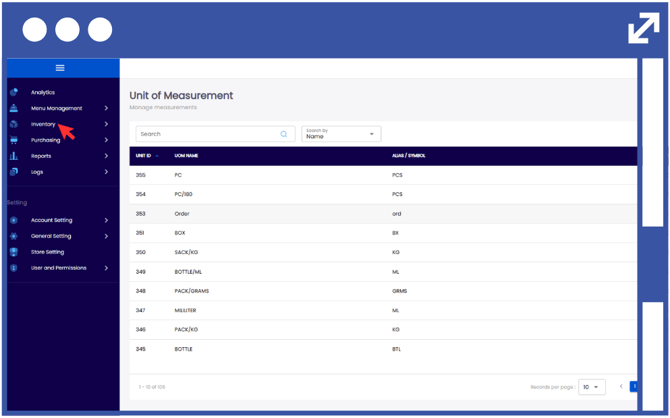The image size is (670, 418).
Task: Go to the previous page arrow
Action: (x=620, y=386)
